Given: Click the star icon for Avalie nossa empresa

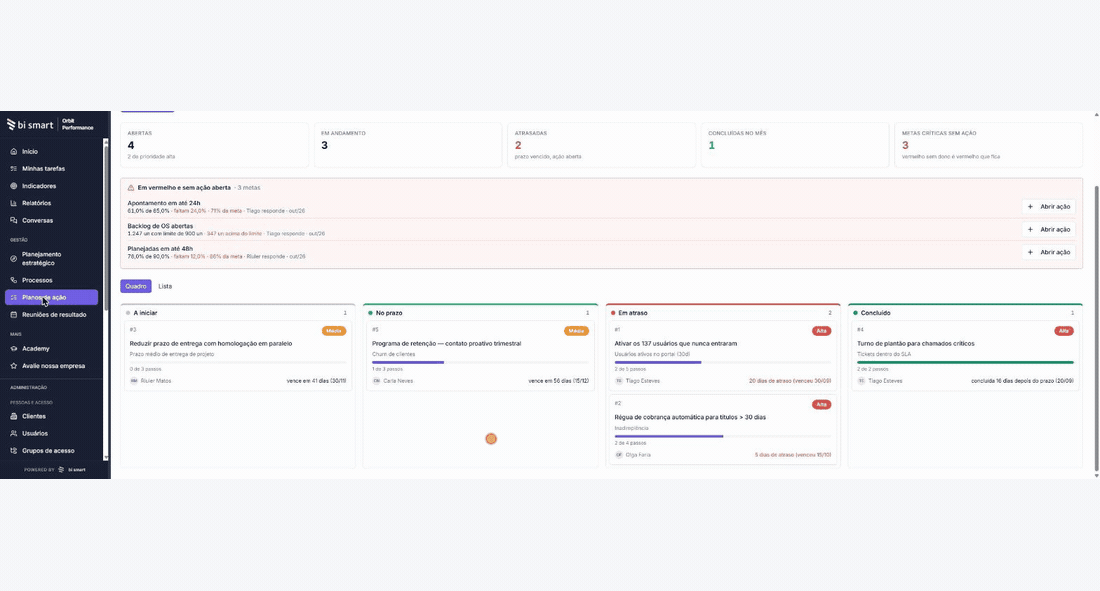Looking at the screenshot, I should click(13, 366).
